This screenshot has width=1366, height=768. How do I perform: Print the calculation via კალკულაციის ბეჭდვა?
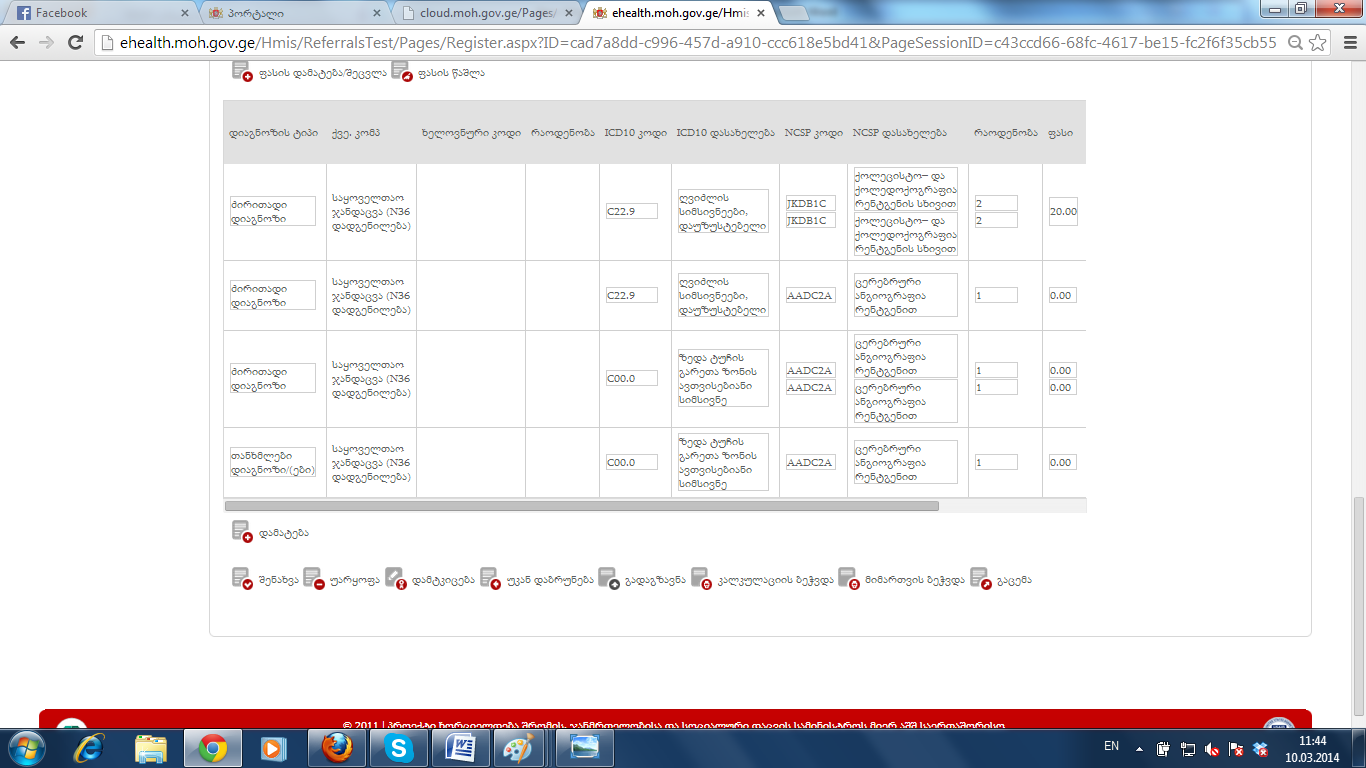click(701, 579)
